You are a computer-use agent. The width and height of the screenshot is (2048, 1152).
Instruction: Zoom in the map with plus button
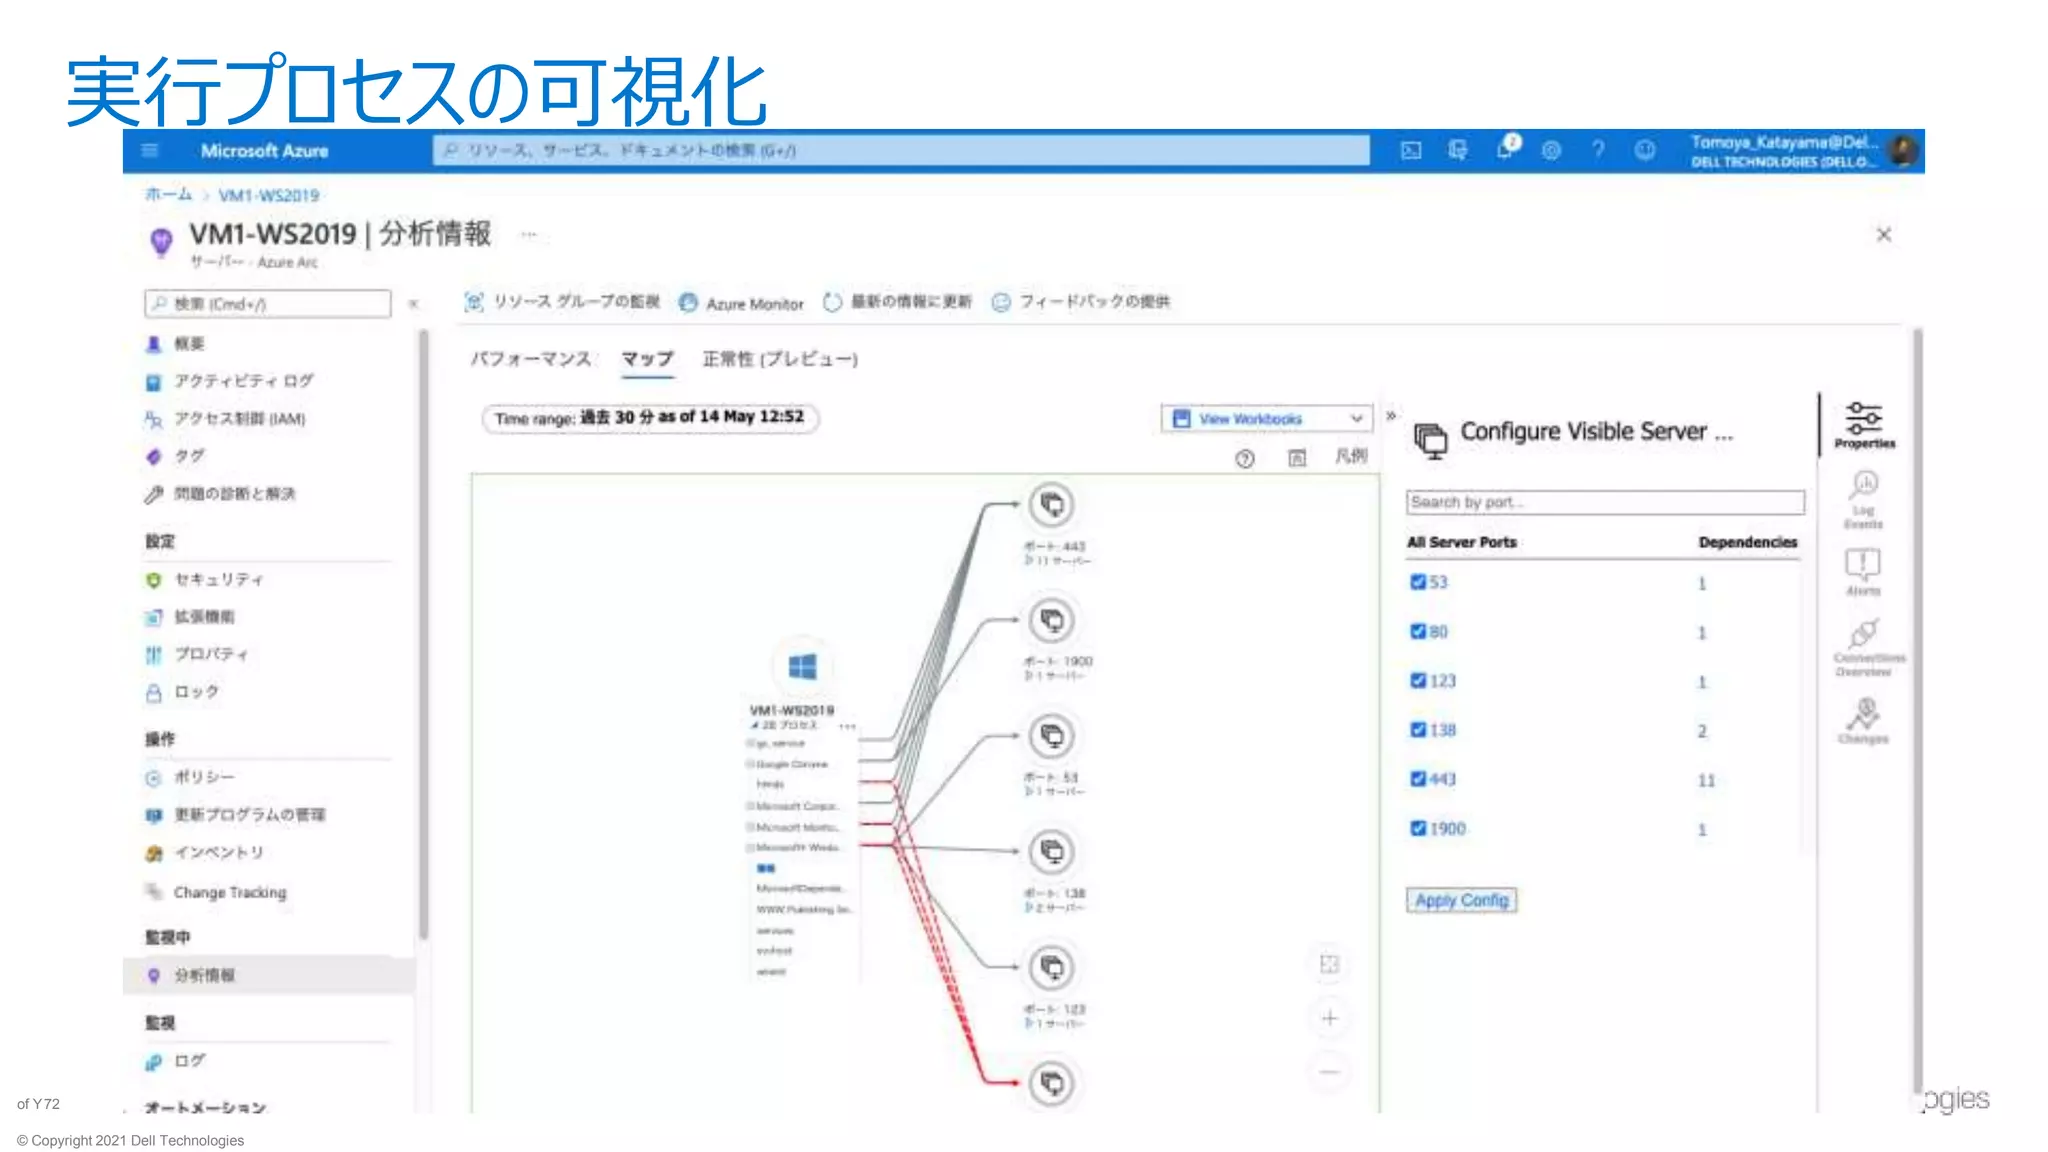pos(1329,1019)
